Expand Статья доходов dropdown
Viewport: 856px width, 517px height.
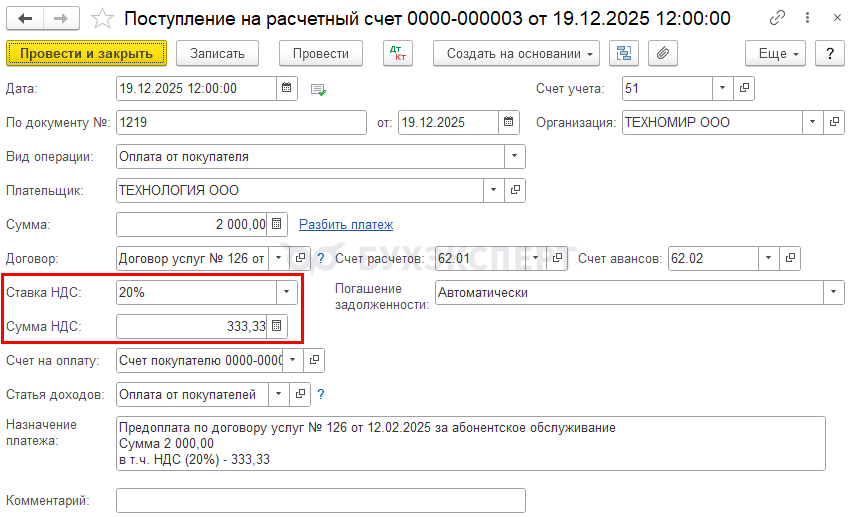(x=278, y=394)
